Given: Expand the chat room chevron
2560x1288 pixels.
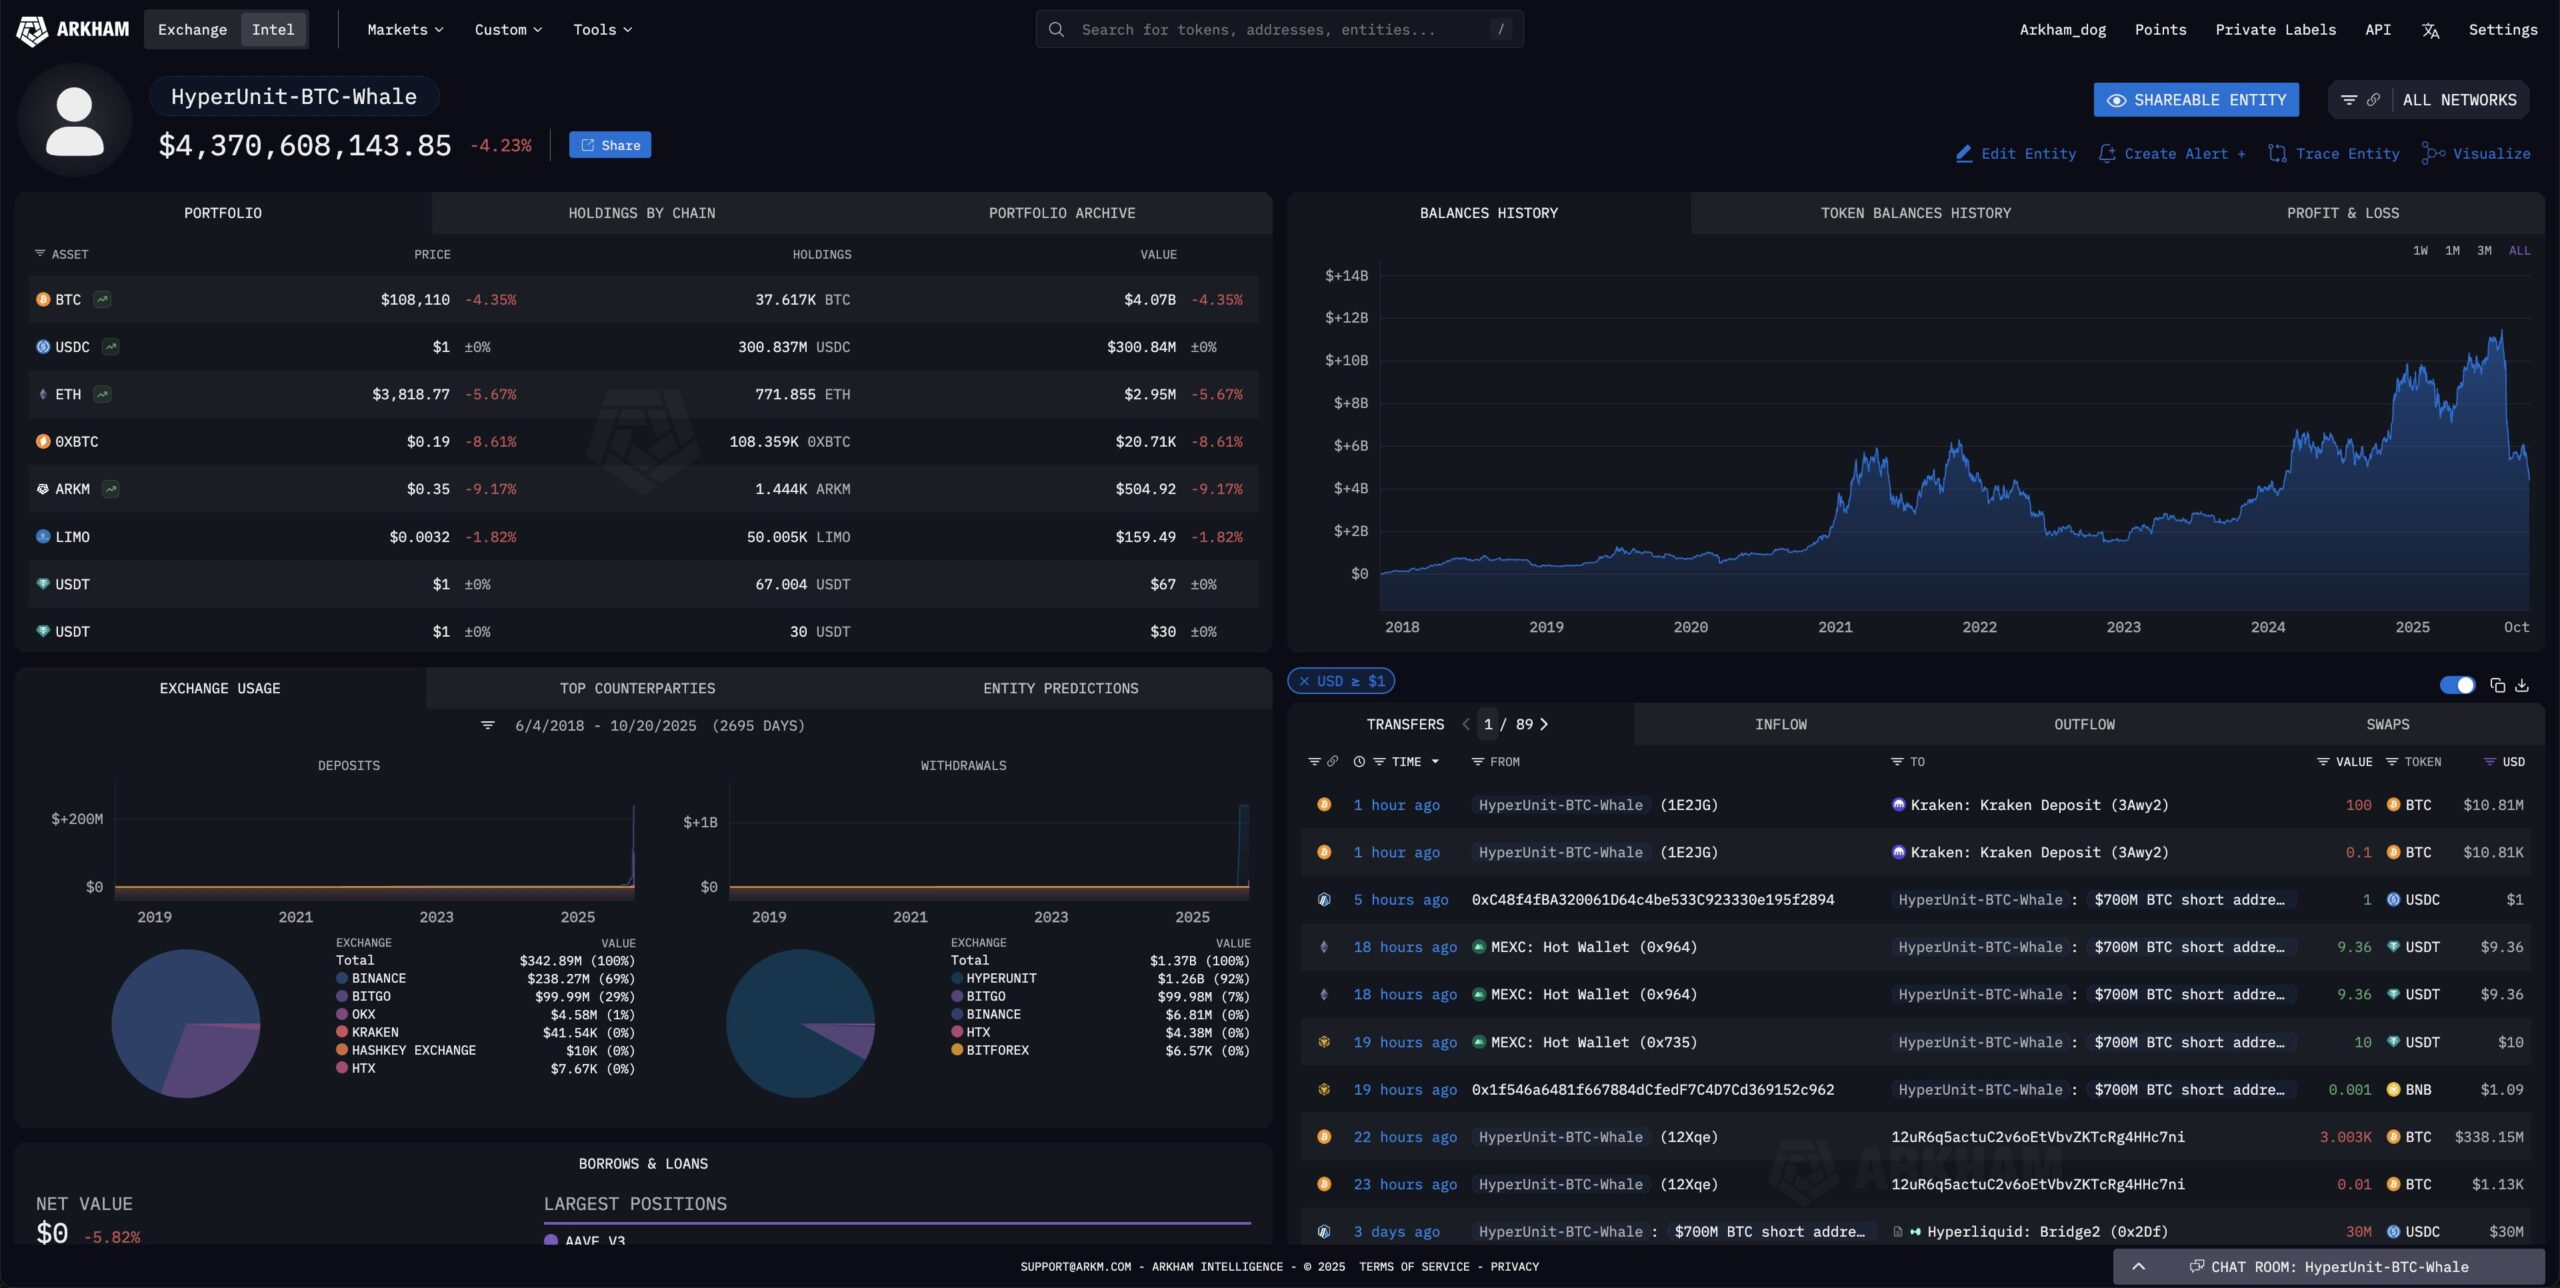Looking at the screenshot, I should [2138, 1266].
